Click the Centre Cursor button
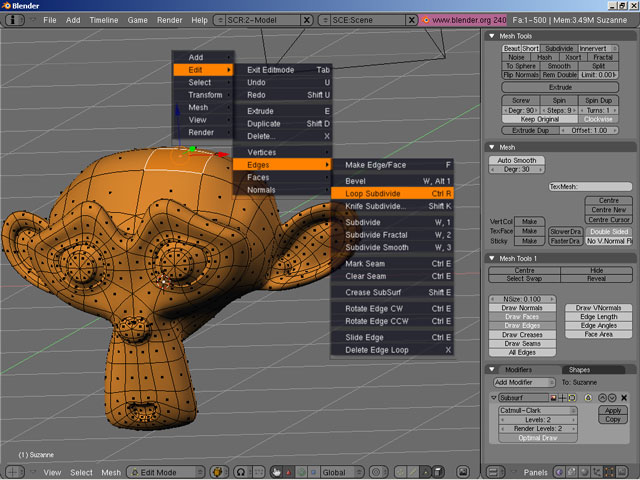 click(x=609, y=220)
